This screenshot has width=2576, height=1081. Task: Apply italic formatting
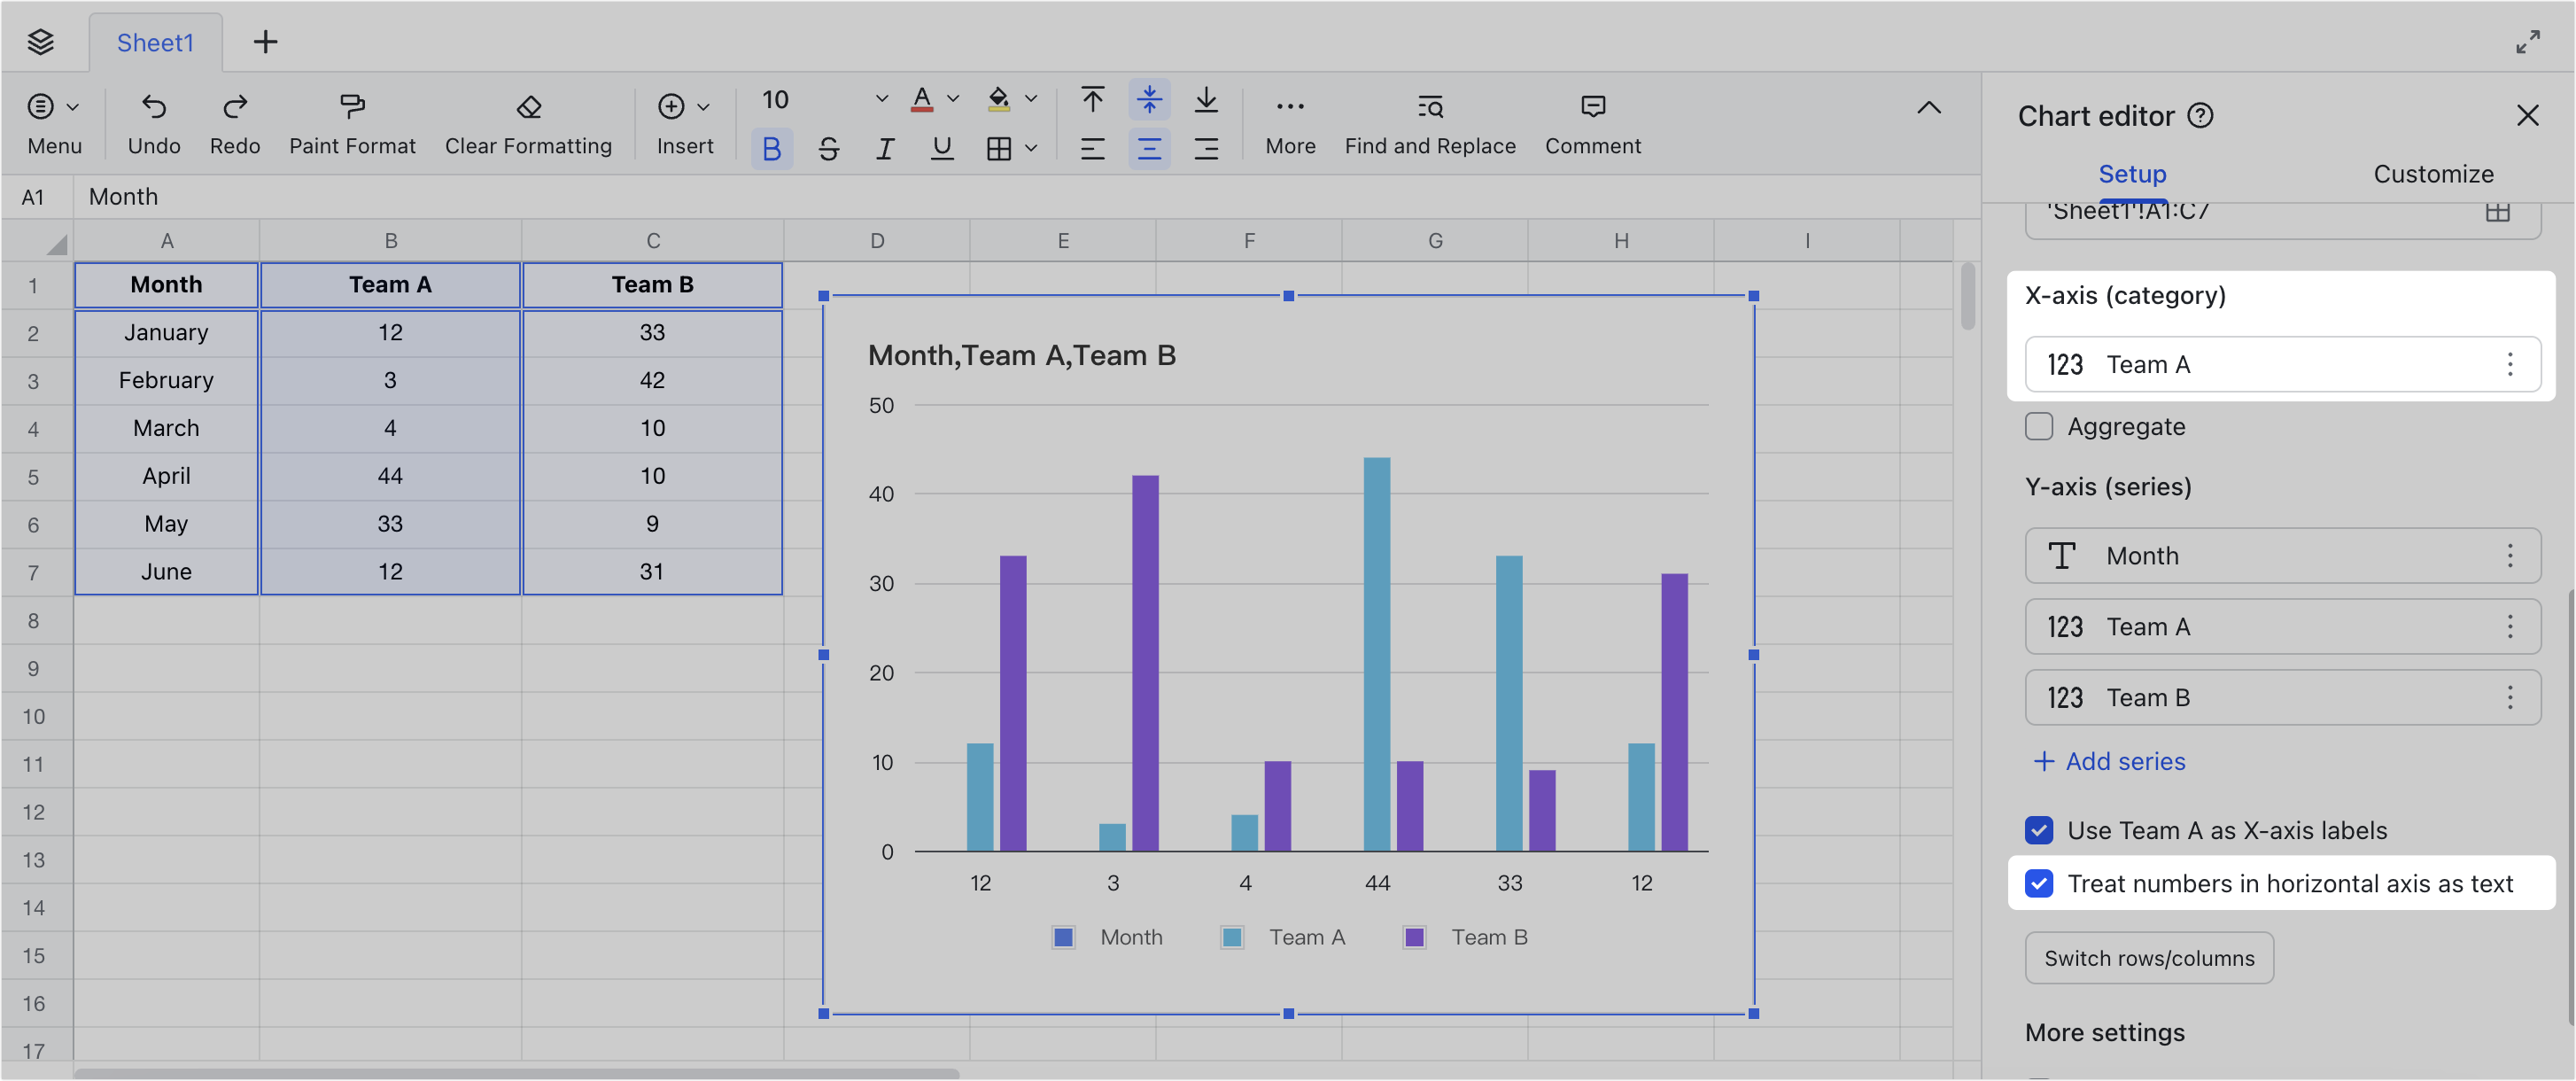click(885, 148)
